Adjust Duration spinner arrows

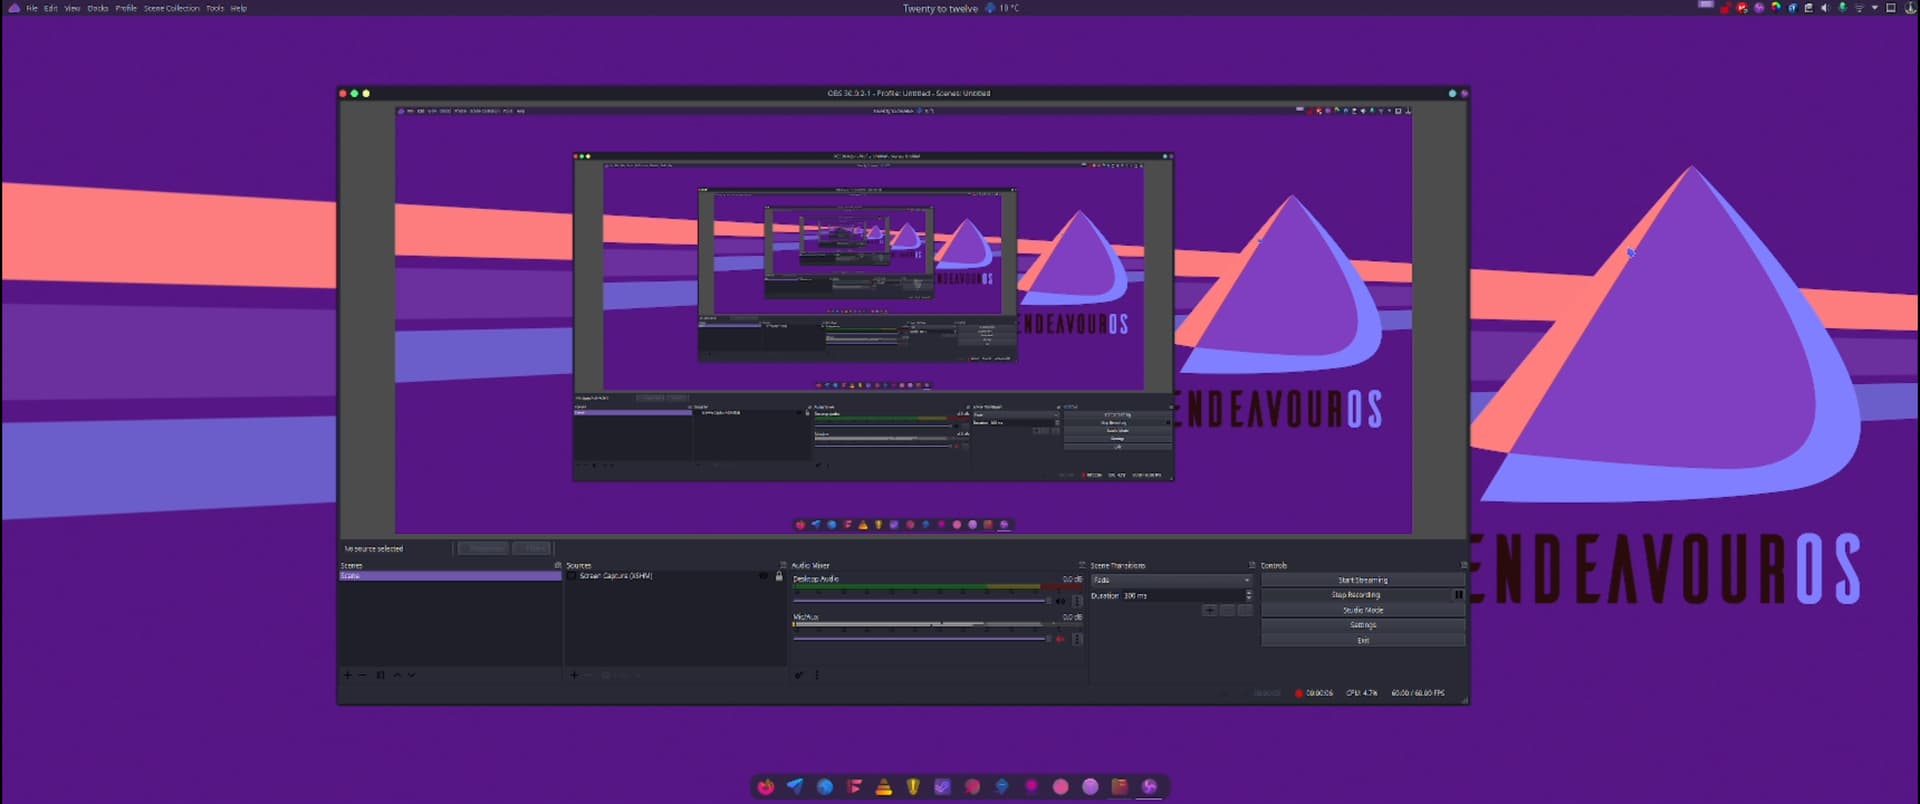(1248, 595)
